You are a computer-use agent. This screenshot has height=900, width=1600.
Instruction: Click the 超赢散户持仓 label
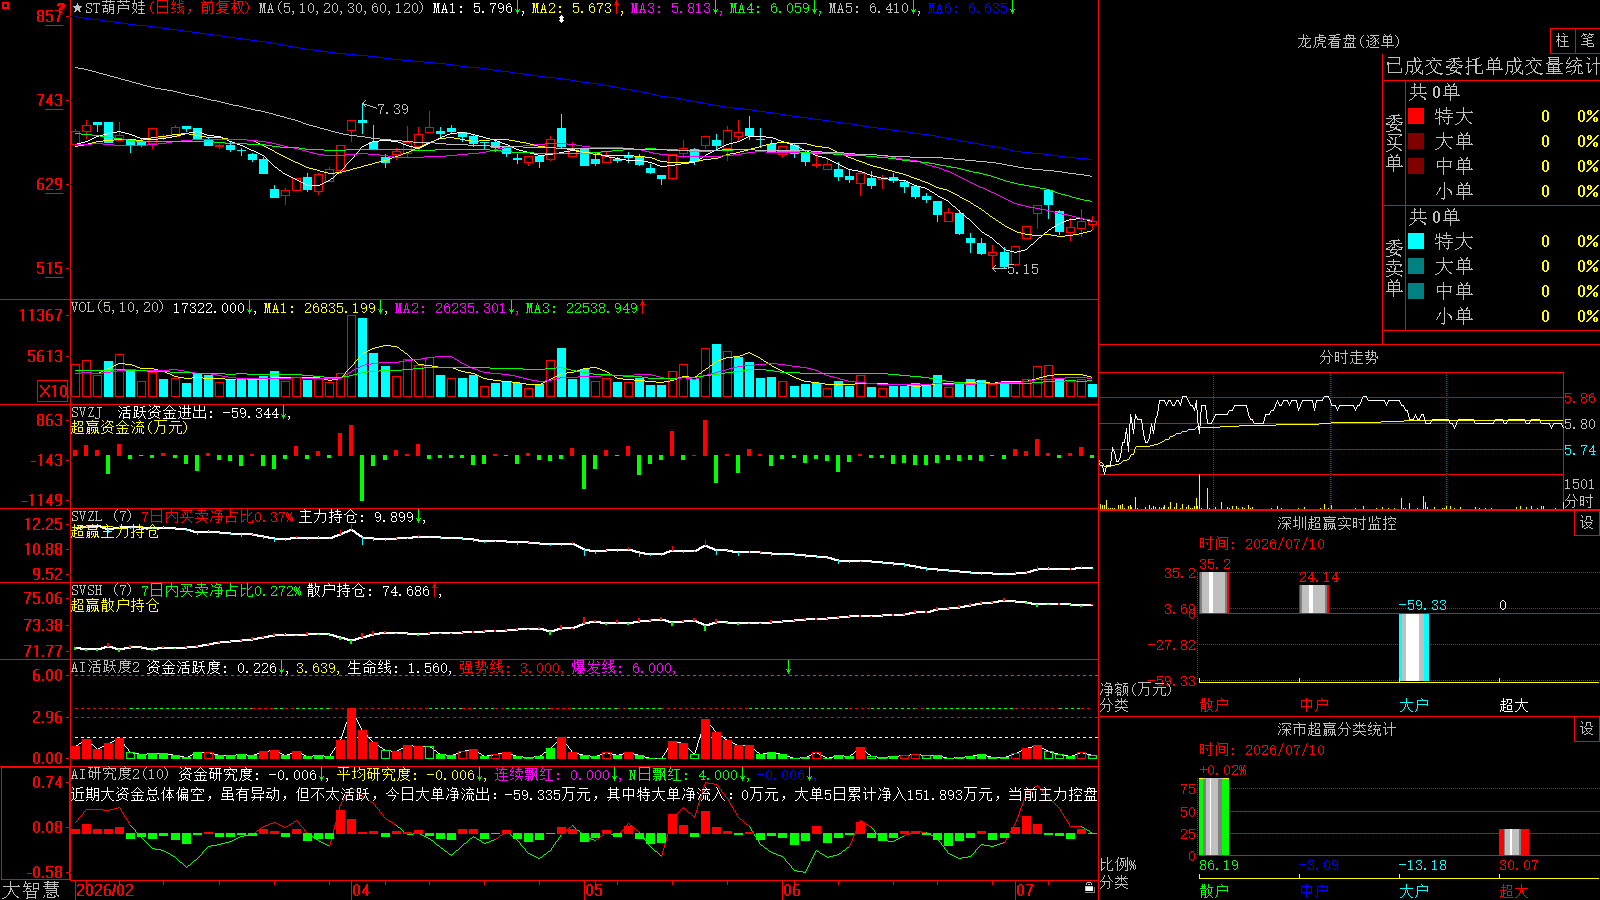point(115,606)
